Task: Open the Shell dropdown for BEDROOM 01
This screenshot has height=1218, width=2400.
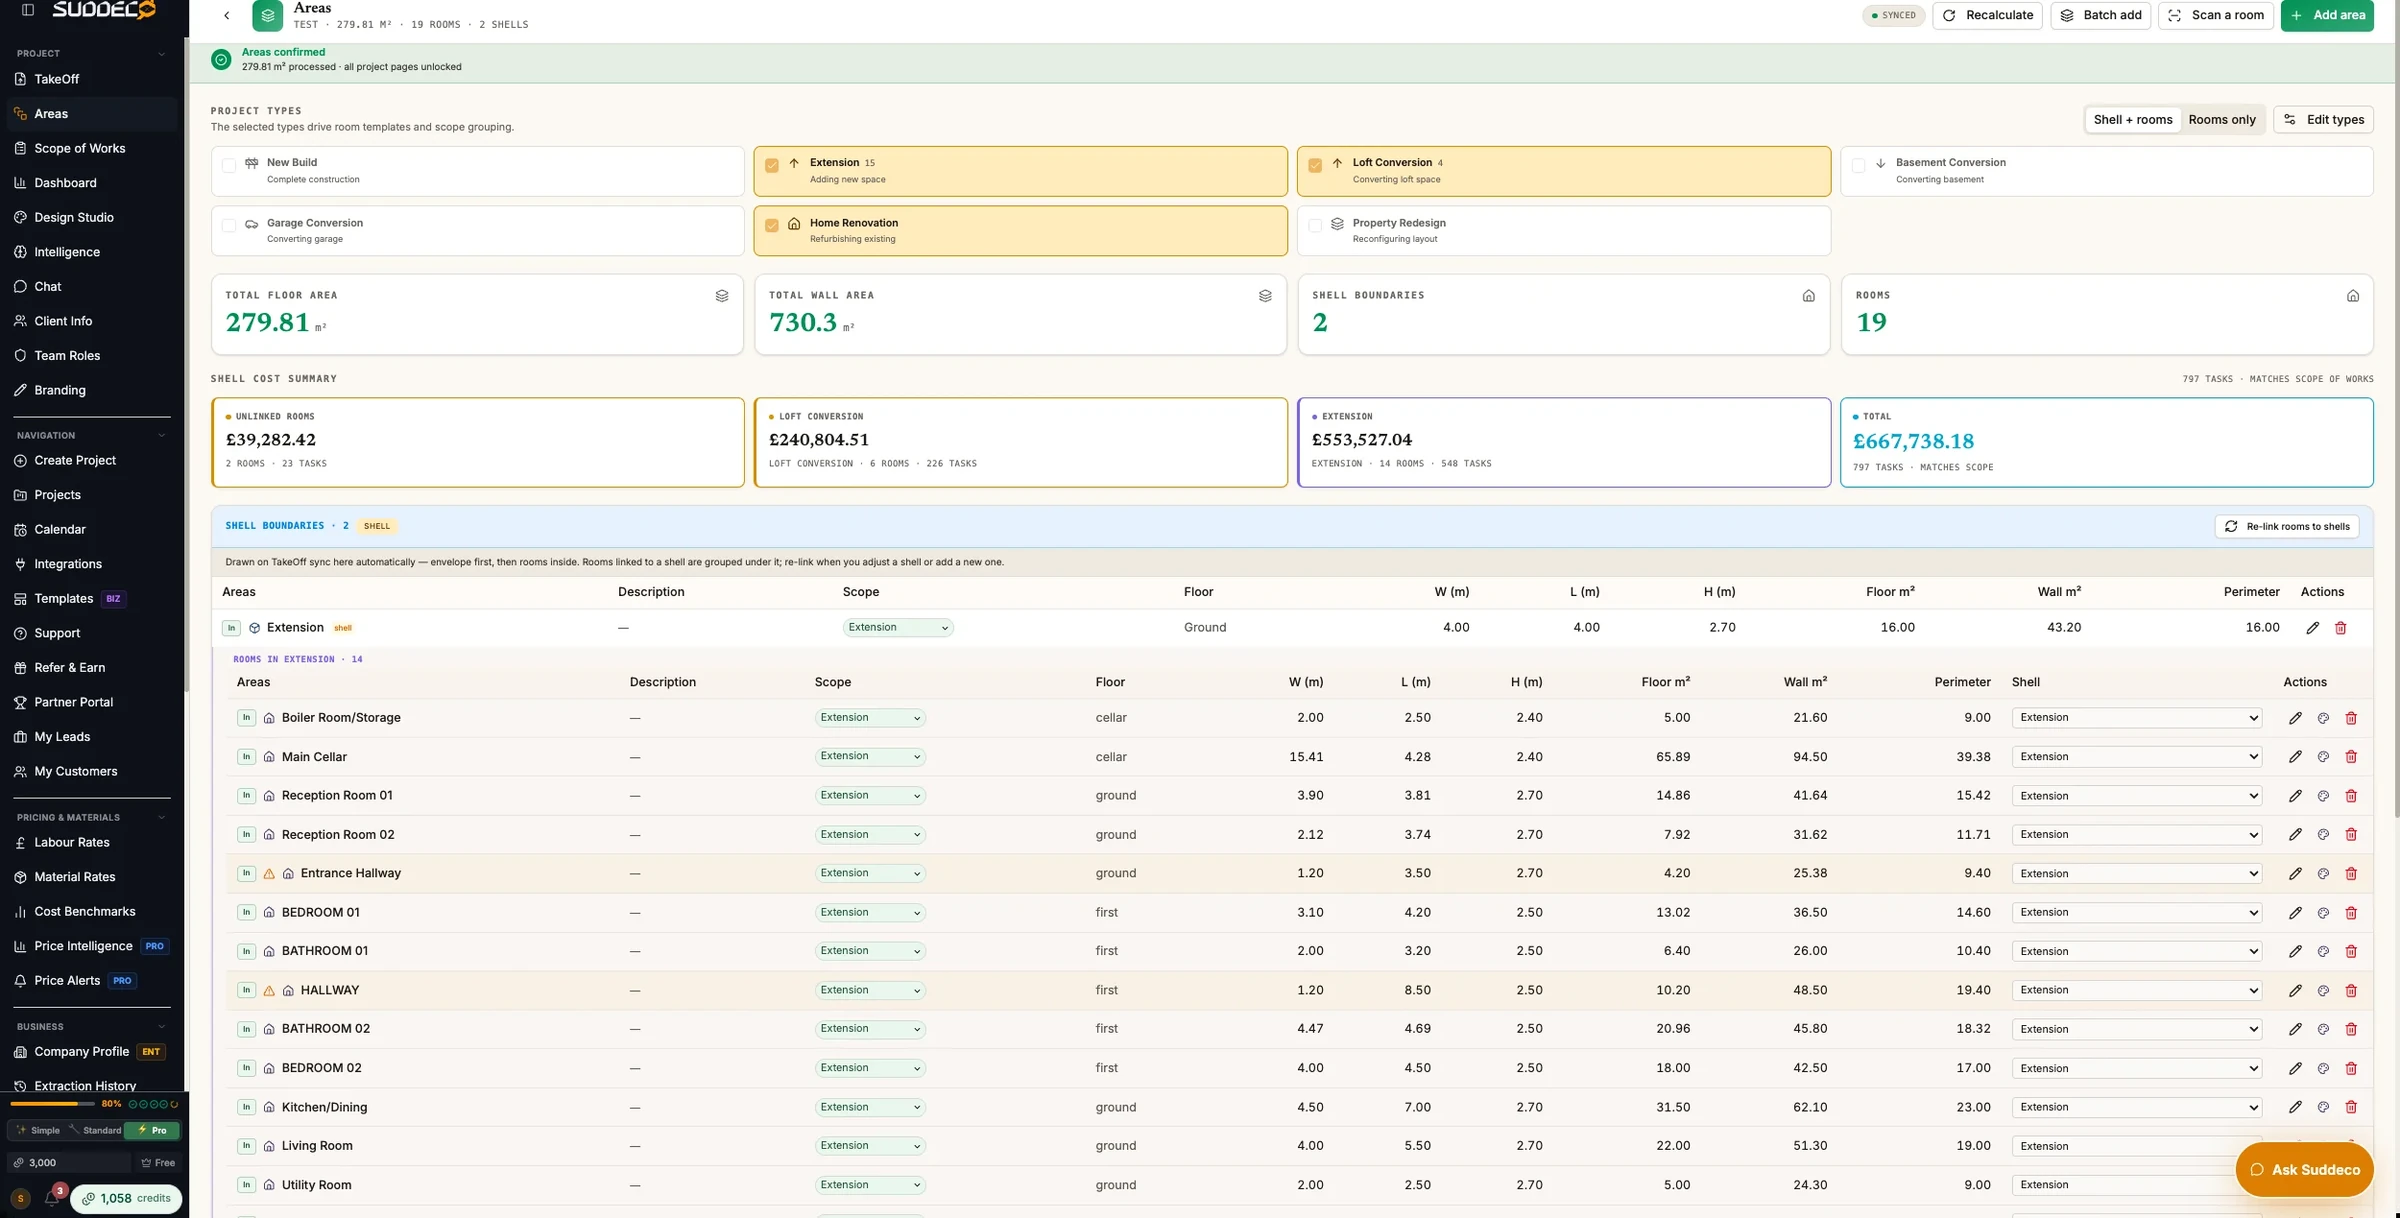Action: click(2137, 913)
